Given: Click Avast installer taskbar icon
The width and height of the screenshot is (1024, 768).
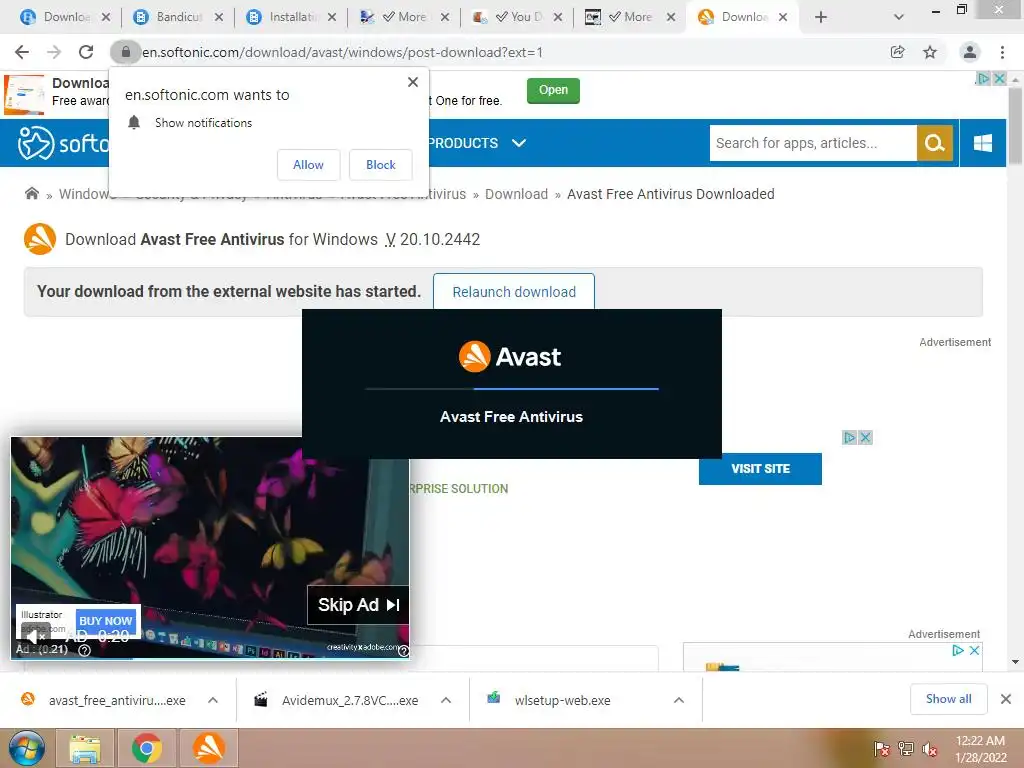Looking at the screenshot, I should pos(209,748).
